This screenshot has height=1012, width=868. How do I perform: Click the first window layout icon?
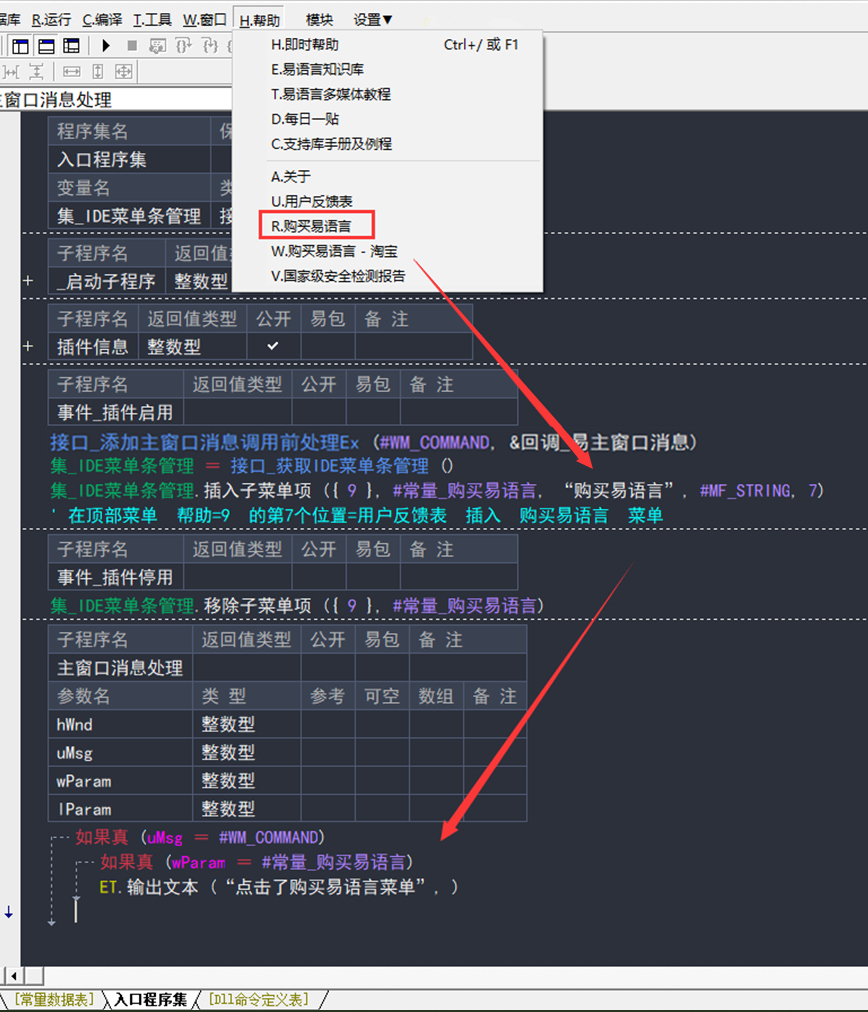[x=20, y=46]
